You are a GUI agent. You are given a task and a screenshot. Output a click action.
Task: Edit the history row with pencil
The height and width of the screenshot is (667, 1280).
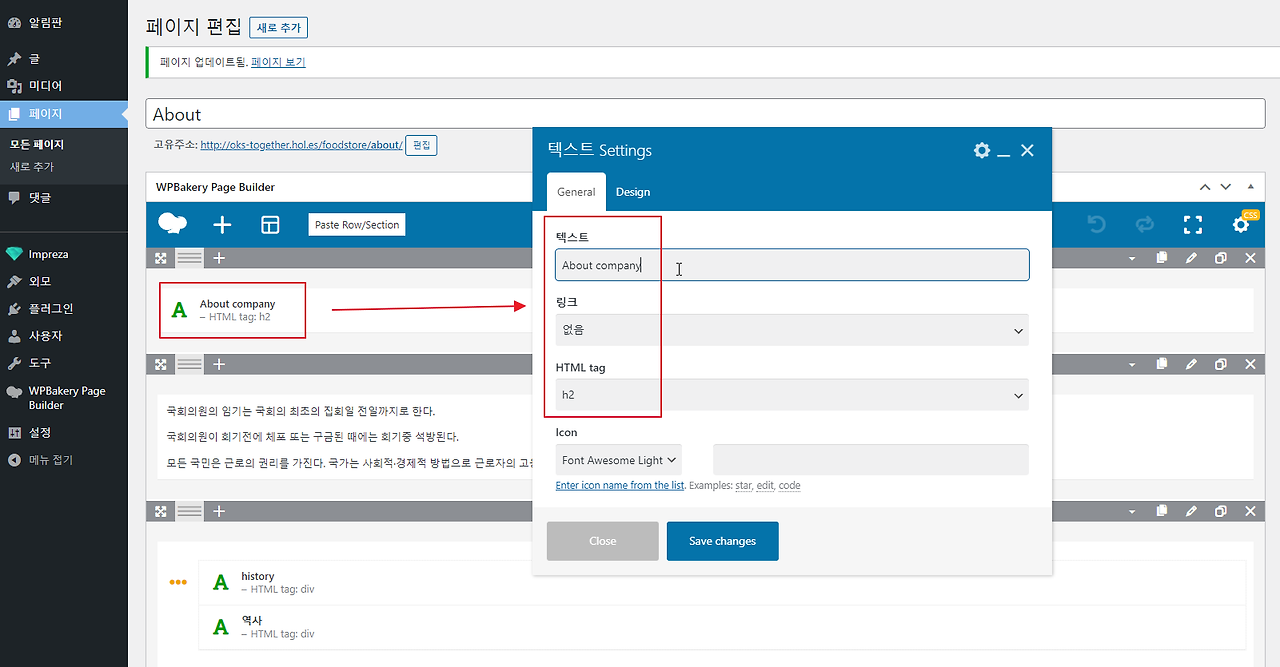(1191, 511)
